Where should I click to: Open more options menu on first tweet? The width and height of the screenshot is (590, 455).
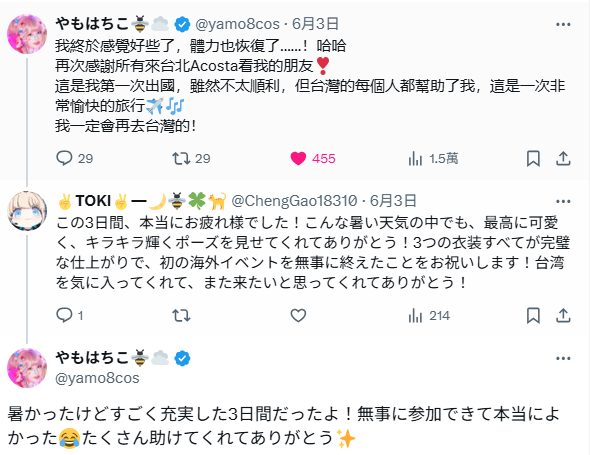click(x=563, y=24)
